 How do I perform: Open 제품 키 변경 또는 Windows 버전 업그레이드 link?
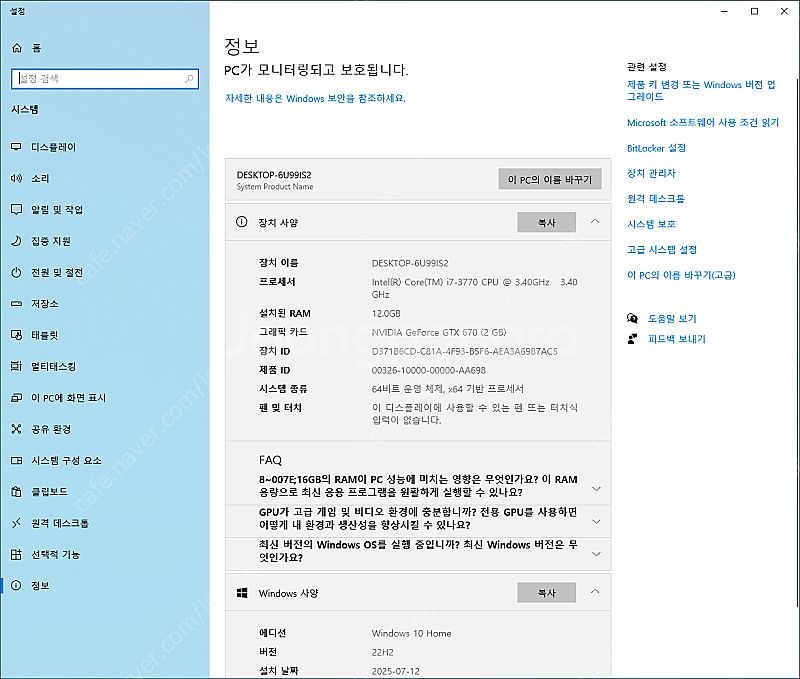pos(702,90)
